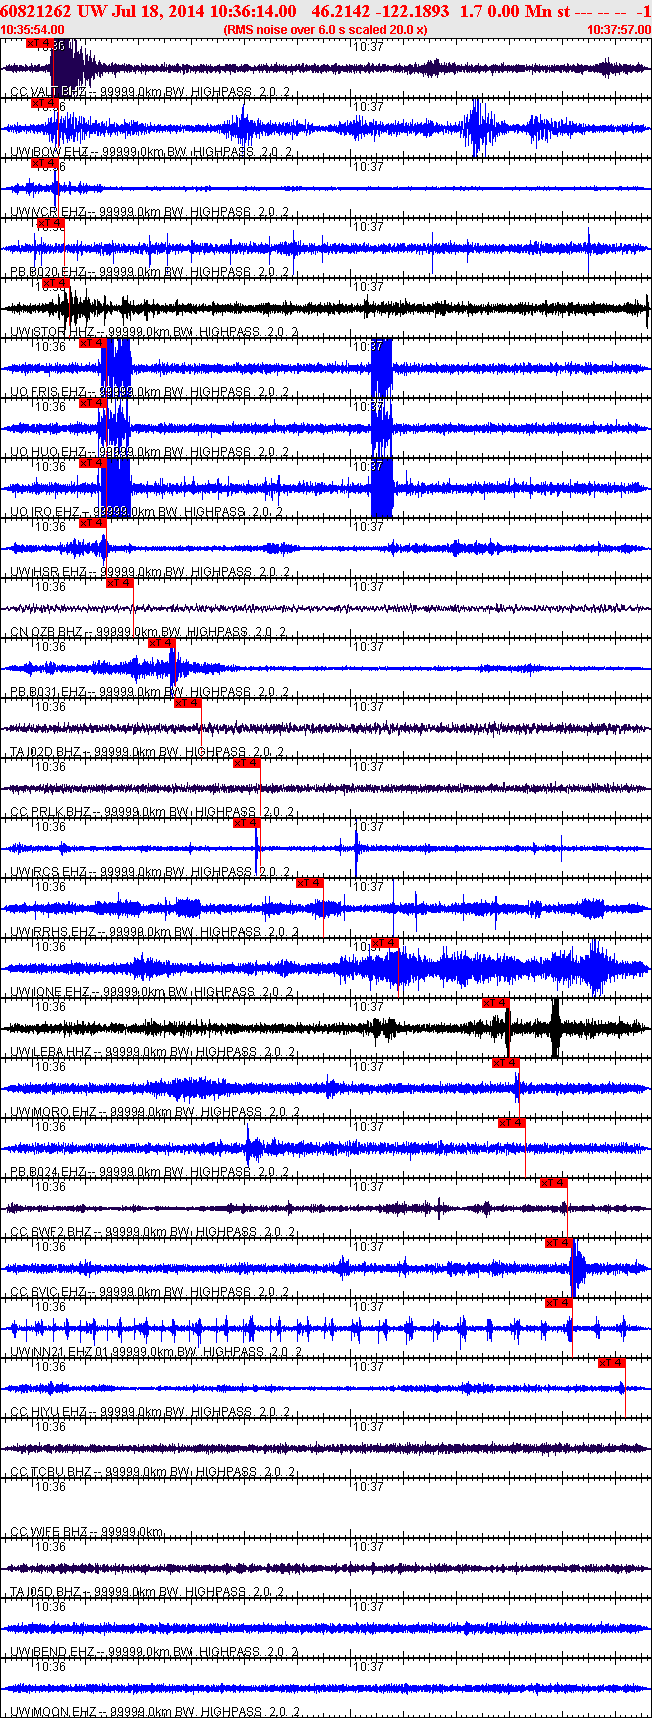Click the red pick flag on UW HSR trace
Image resolution: width=652 pixels, height=1718 pixels.
(x=93, y=523)
